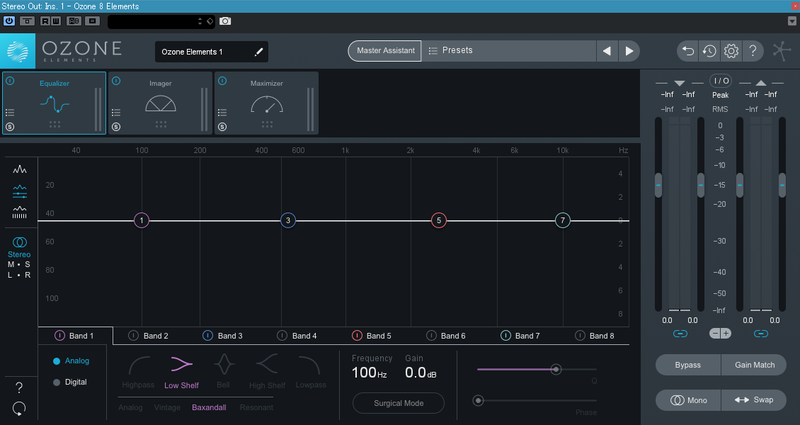Screen dimensions: 800x425
Task: Click the Bypass button
Action: click(x=688, y=365)
